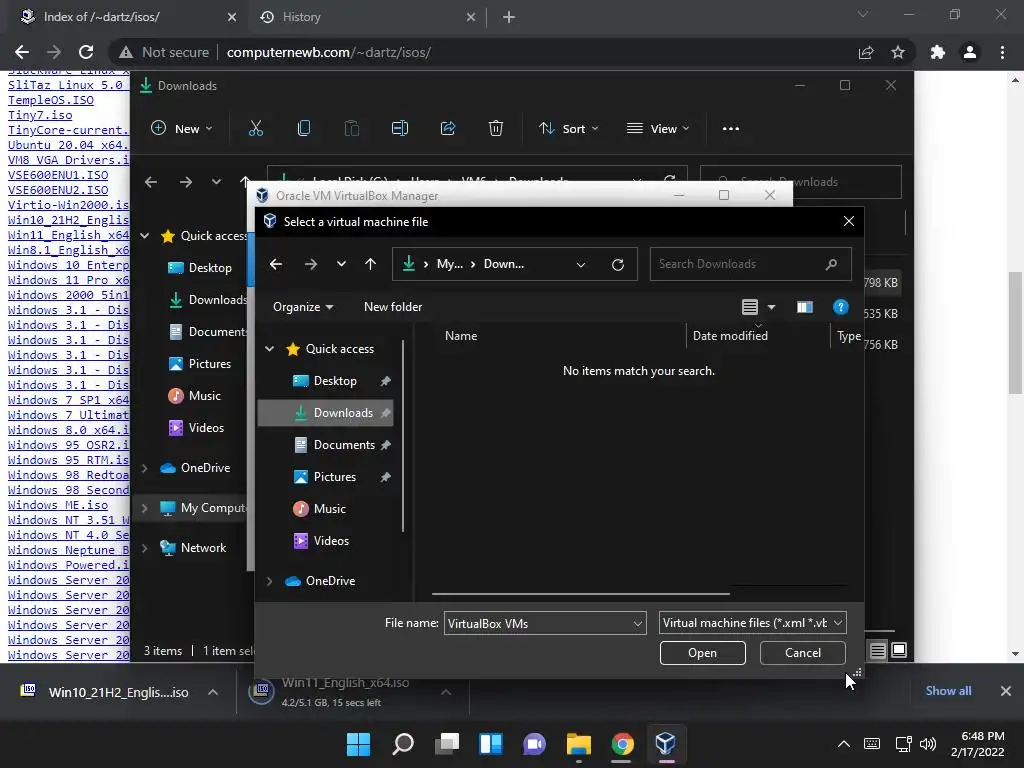Click Copy icon in Downloads toolbar
1024x768 pixels.
click(304, 129)
